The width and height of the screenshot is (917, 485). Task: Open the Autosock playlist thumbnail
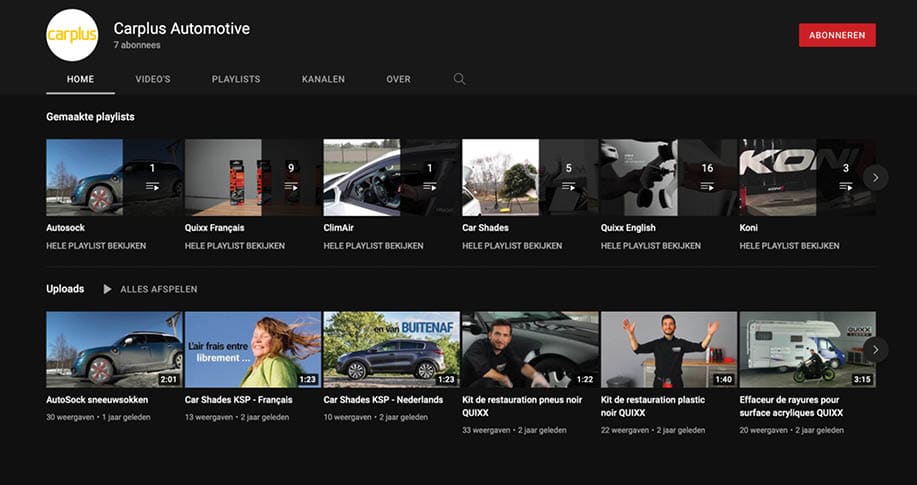tap(115, 177)
